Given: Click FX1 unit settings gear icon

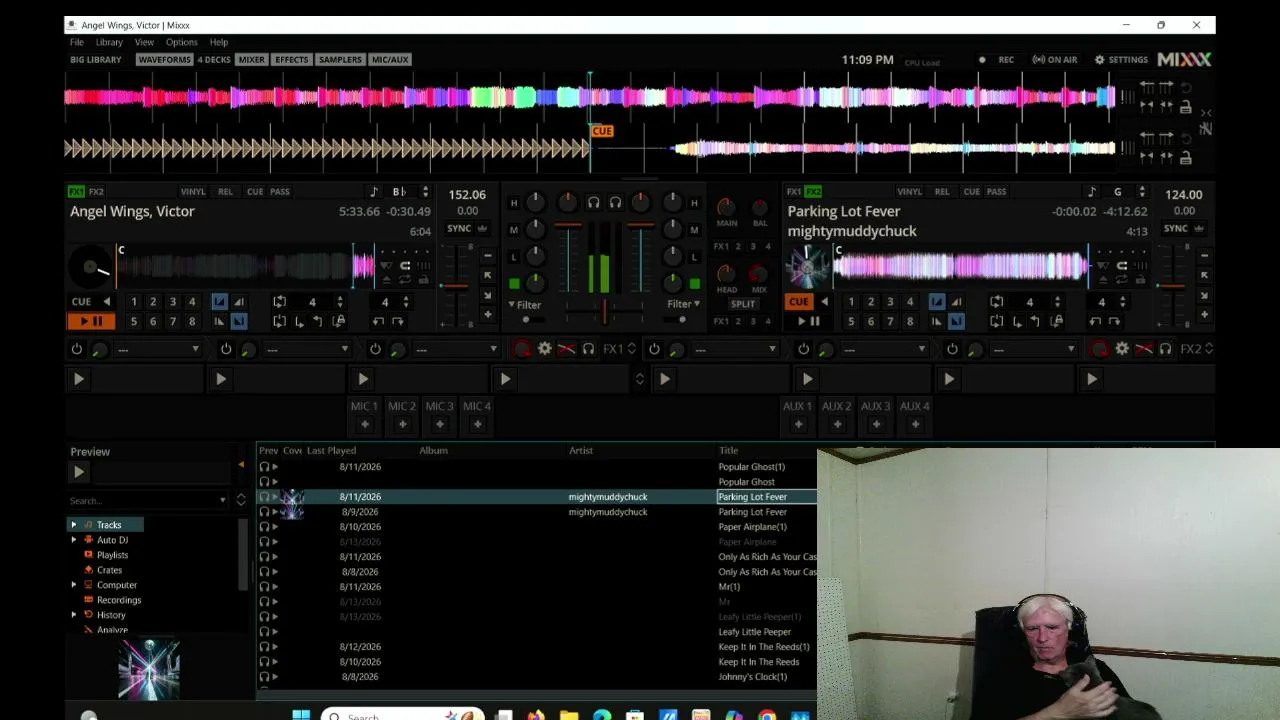Looking at the screenshot, I should (x=545, y=349).
